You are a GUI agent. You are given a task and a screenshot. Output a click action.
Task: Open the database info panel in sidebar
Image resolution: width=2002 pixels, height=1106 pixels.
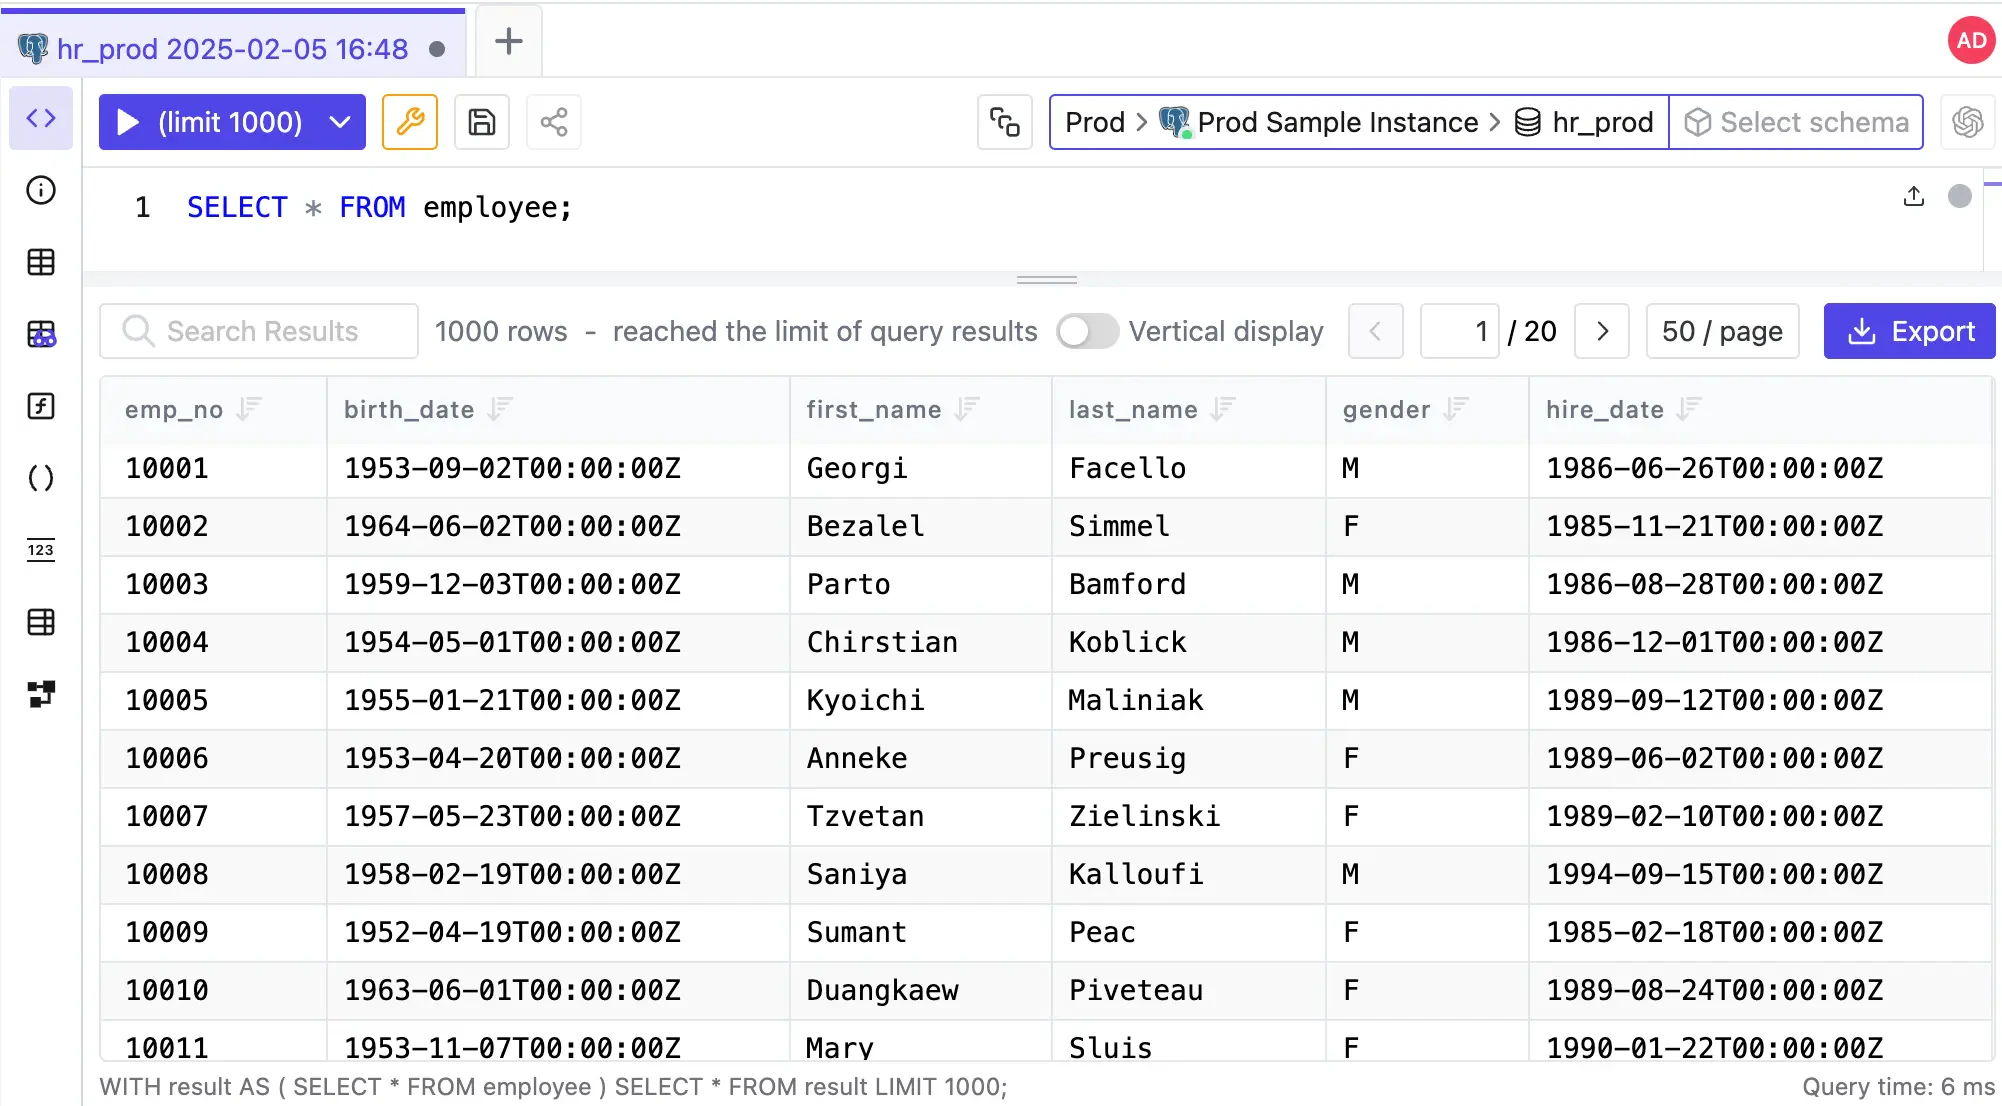[x=40, y=190]
